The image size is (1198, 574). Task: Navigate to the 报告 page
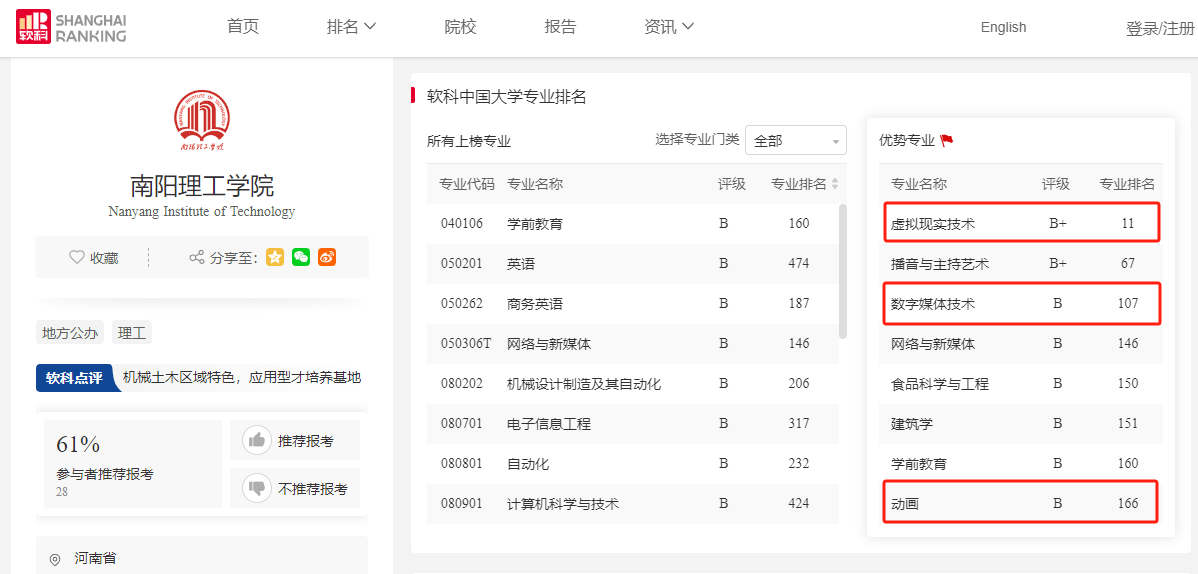560,27
